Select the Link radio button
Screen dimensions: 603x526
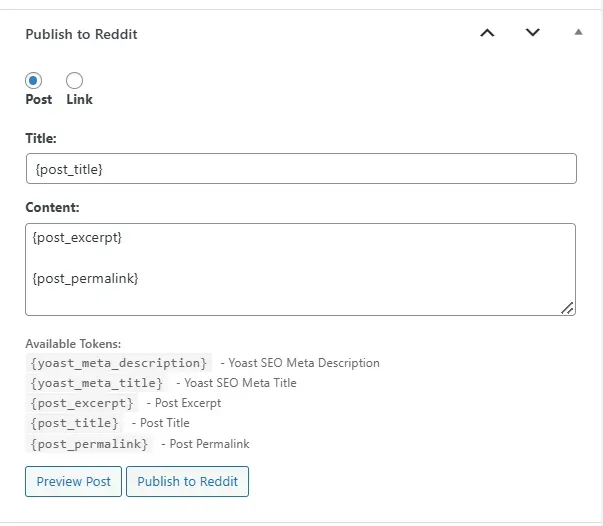[x=74, y=81]
